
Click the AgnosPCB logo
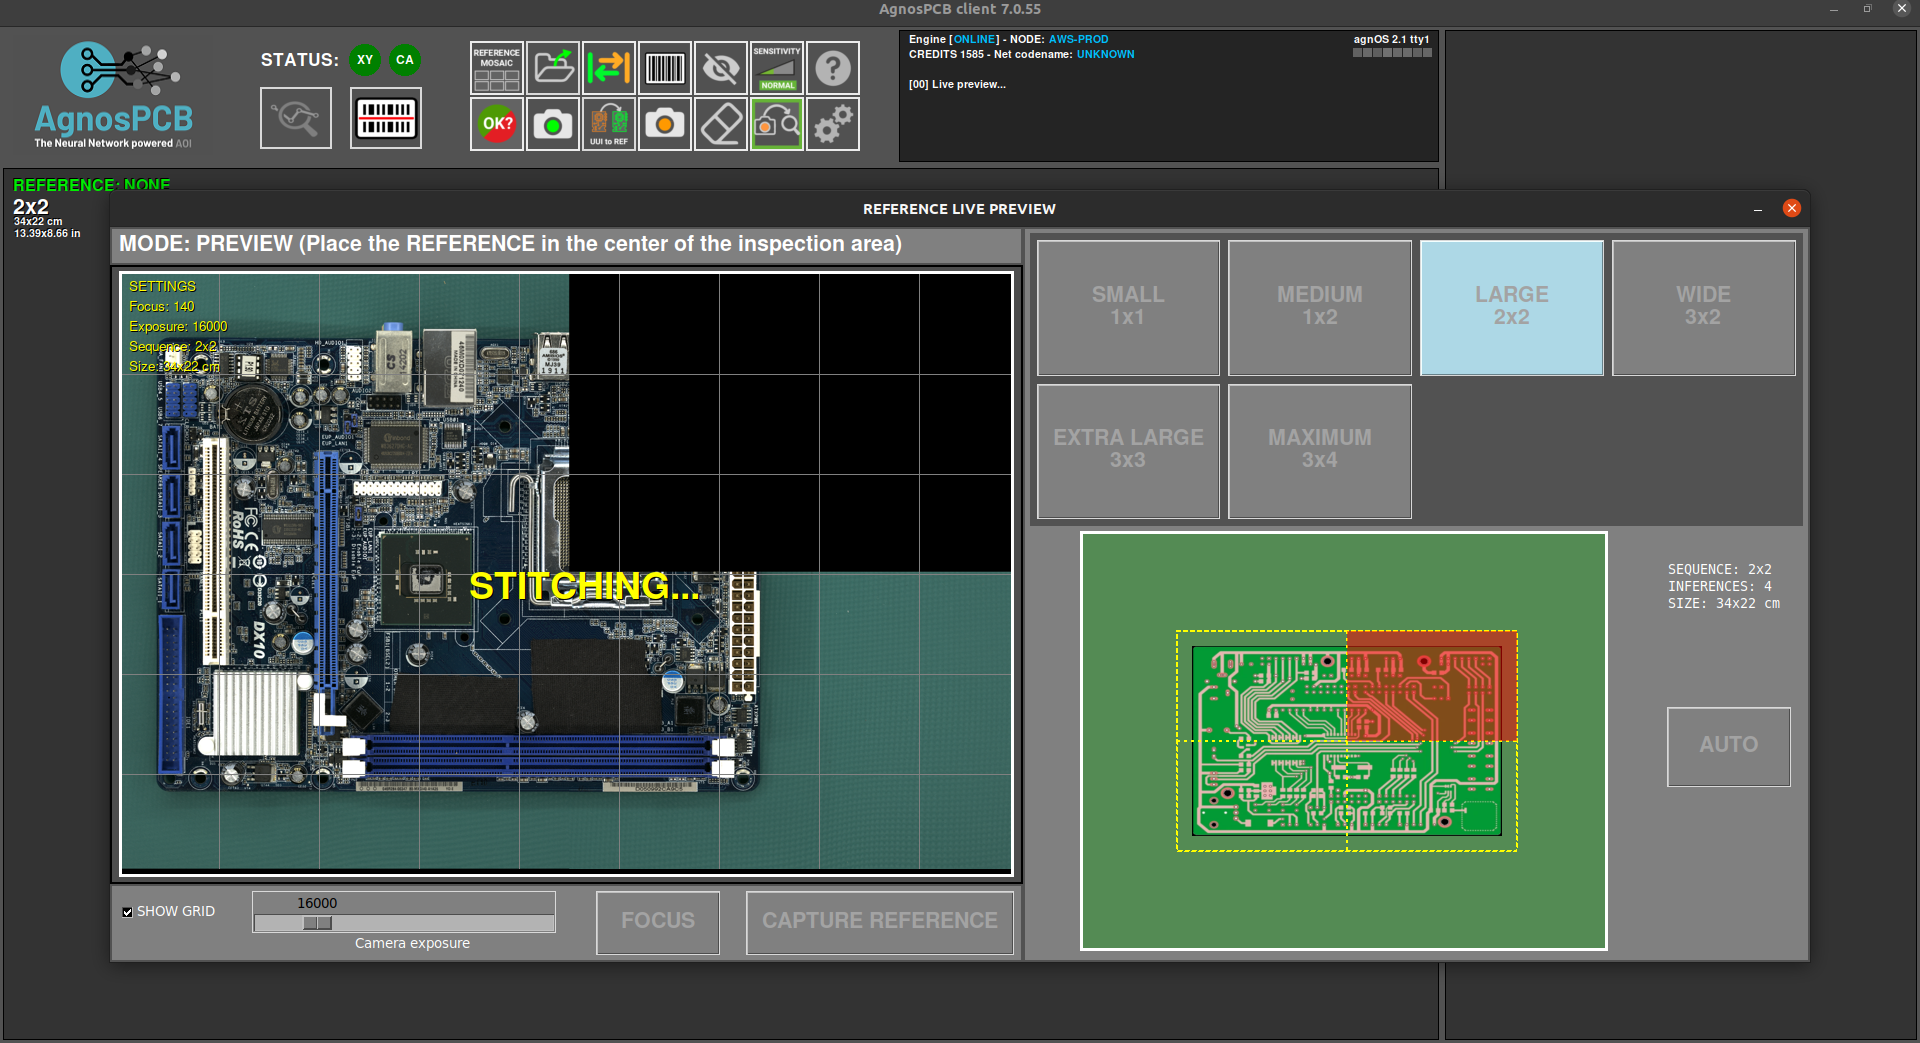pyautogui.click(x=113, y=96)
